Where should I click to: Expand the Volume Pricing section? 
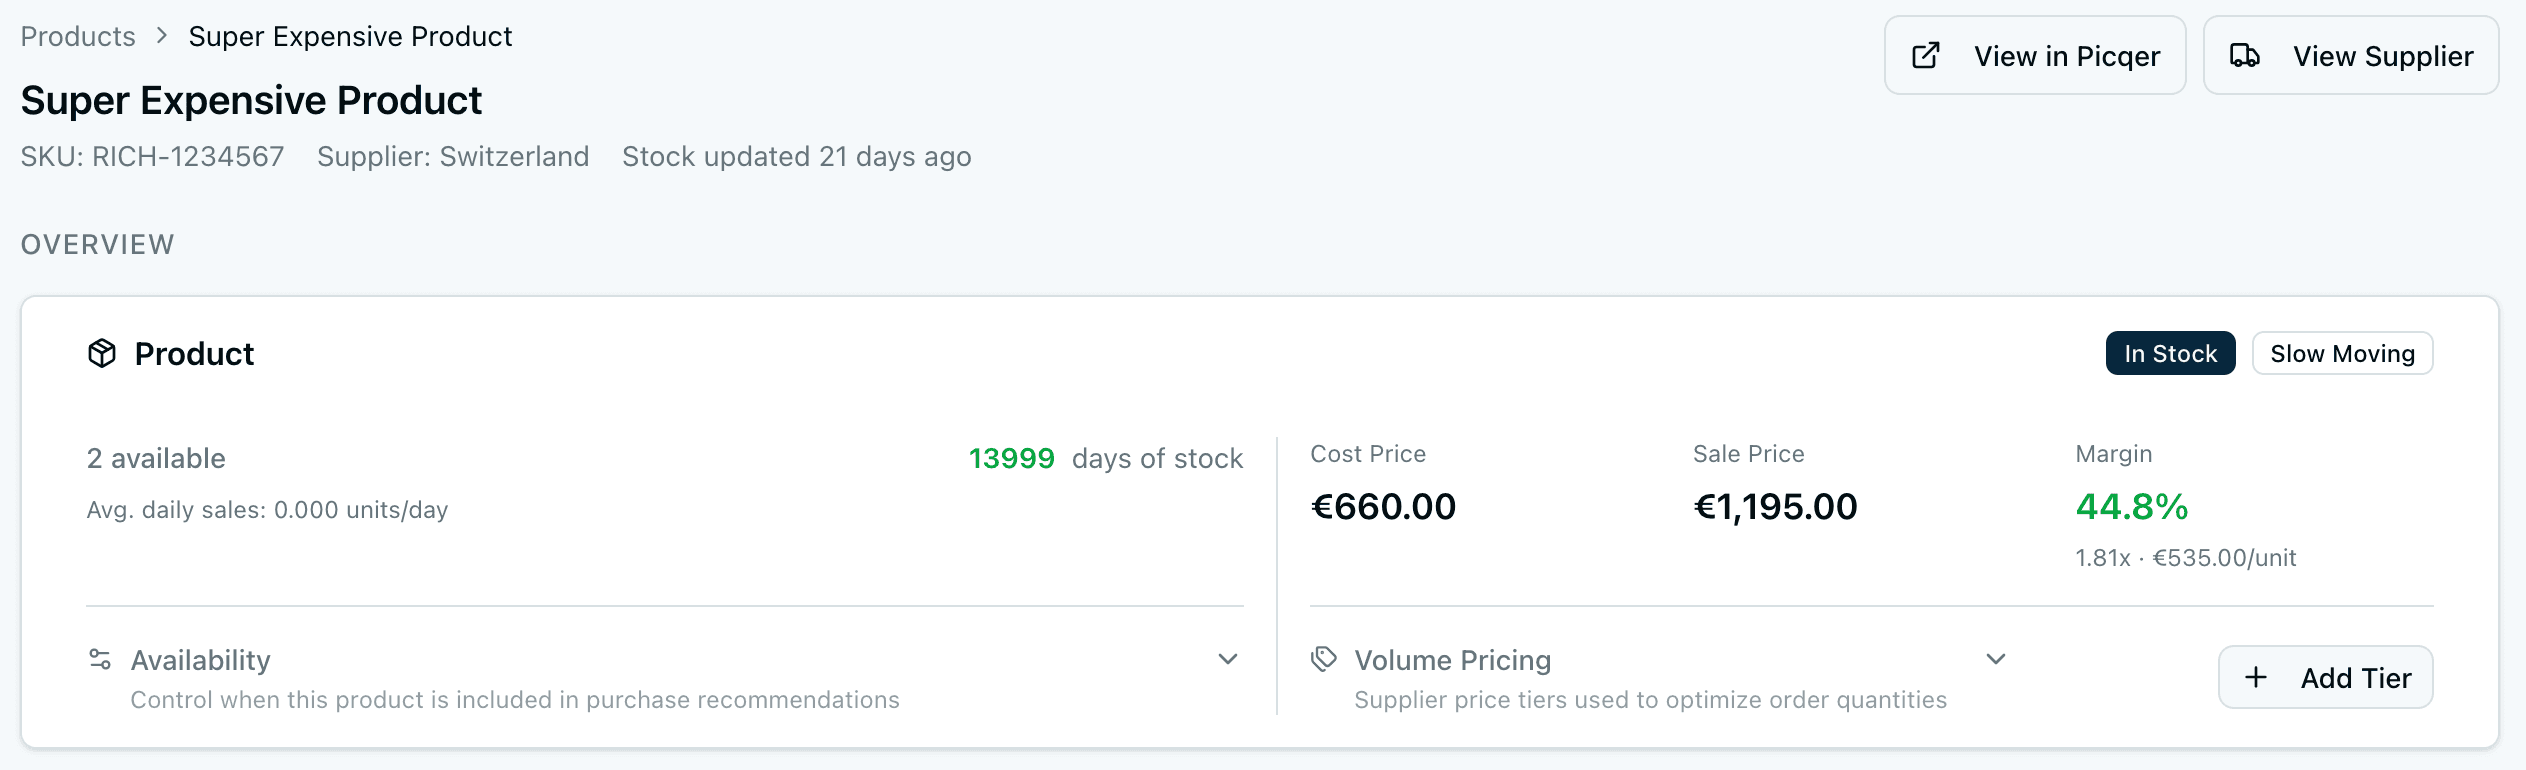coord(1996,659)
